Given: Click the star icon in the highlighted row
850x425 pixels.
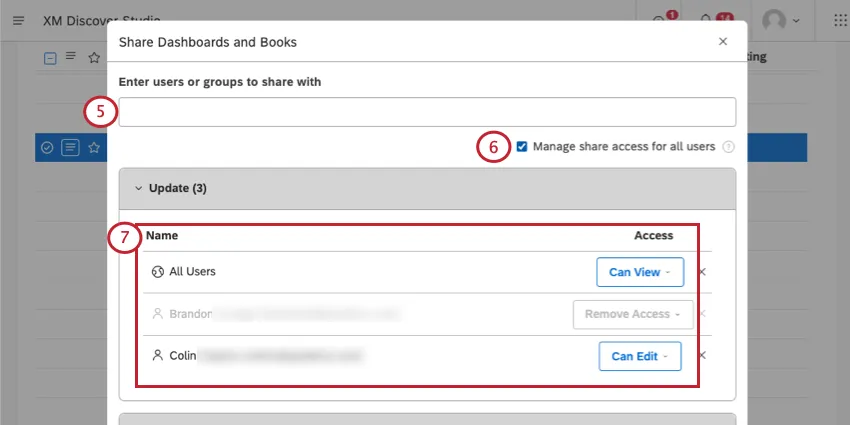Looking at the screenshot, I should click(94, 148).
